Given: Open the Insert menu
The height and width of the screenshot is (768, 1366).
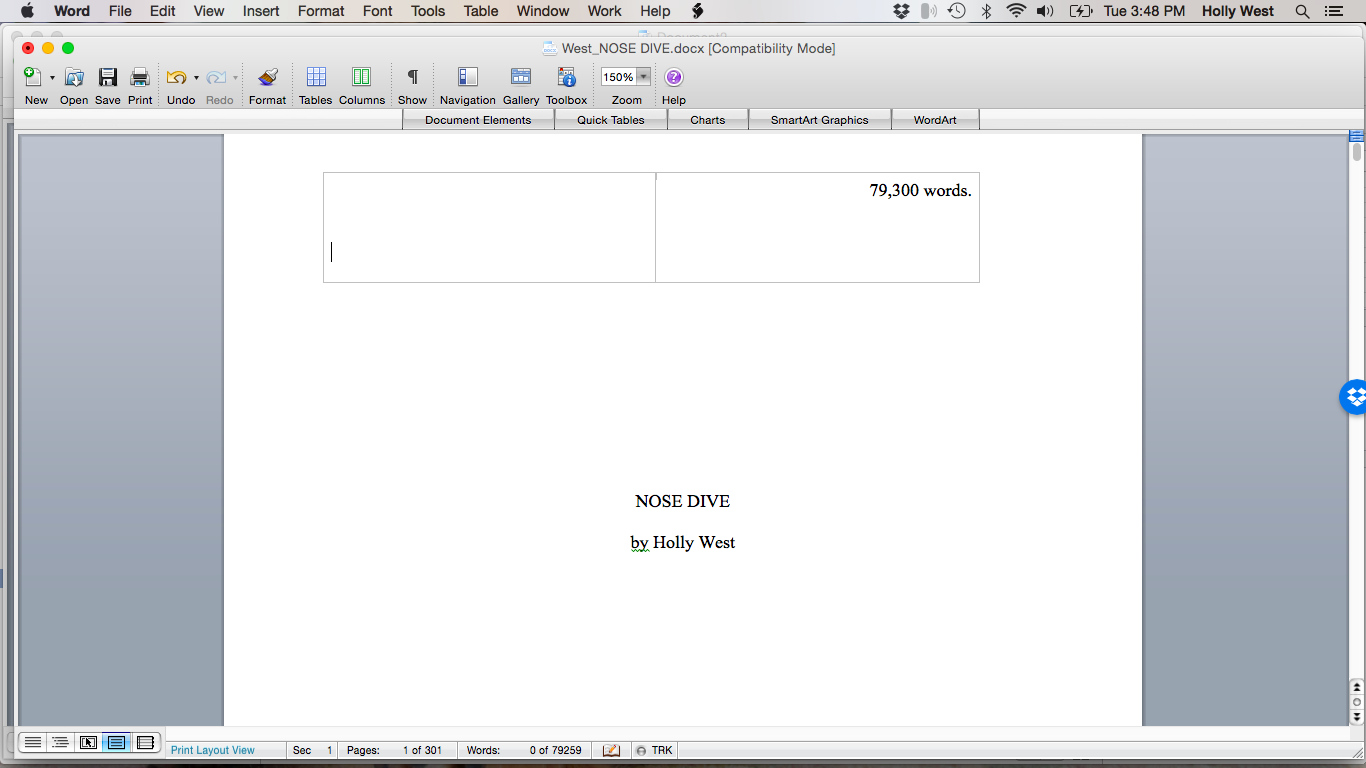Looking at the screenshot, I should [261, 11].
